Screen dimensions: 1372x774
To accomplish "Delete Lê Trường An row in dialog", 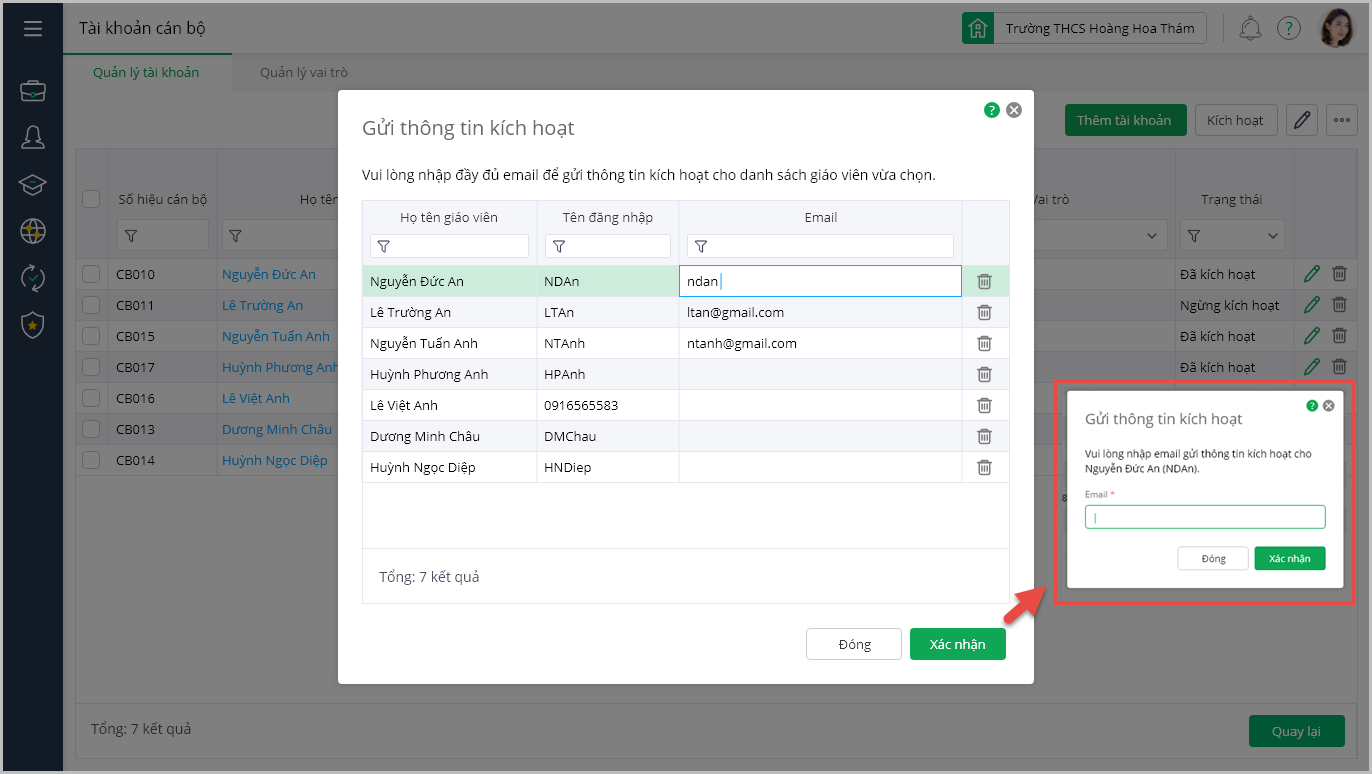I will (x=984, y=312).
